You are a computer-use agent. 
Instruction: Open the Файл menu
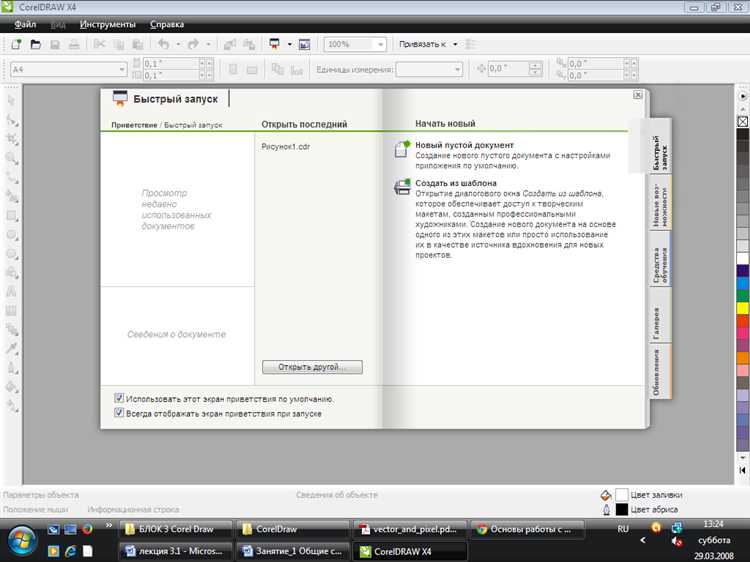click(x=25, y=24)
